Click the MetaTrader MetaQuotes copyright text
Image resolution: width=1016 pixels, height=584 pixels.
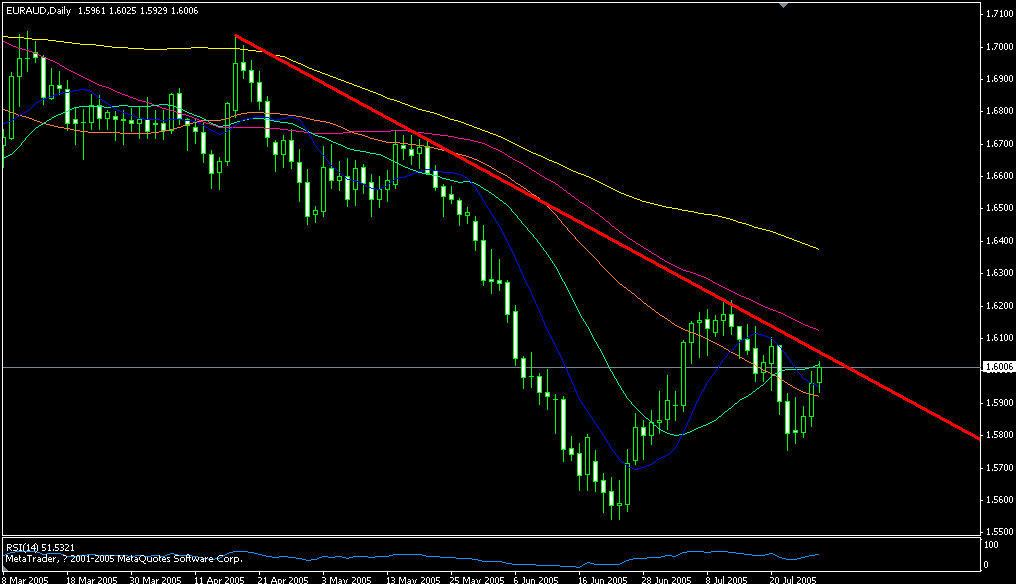pos(124,558)
